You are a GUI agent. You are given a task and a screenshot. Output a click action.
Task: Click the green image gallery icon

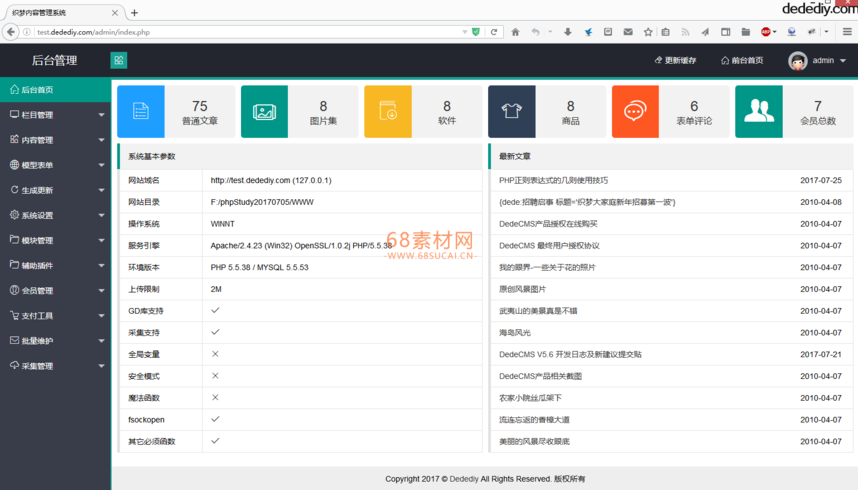point(264,111)
